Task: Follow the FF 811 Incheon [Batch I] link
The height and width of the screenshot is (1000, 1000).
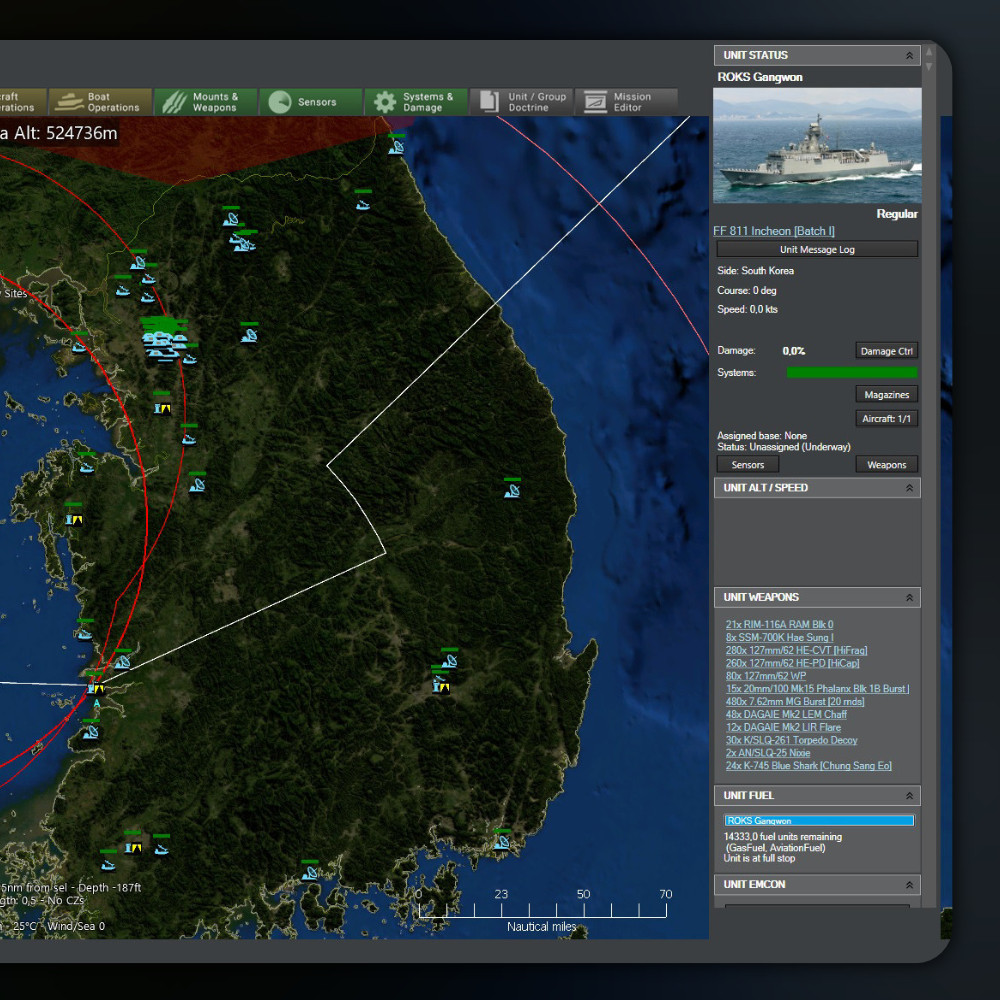Action: point(773,231)
